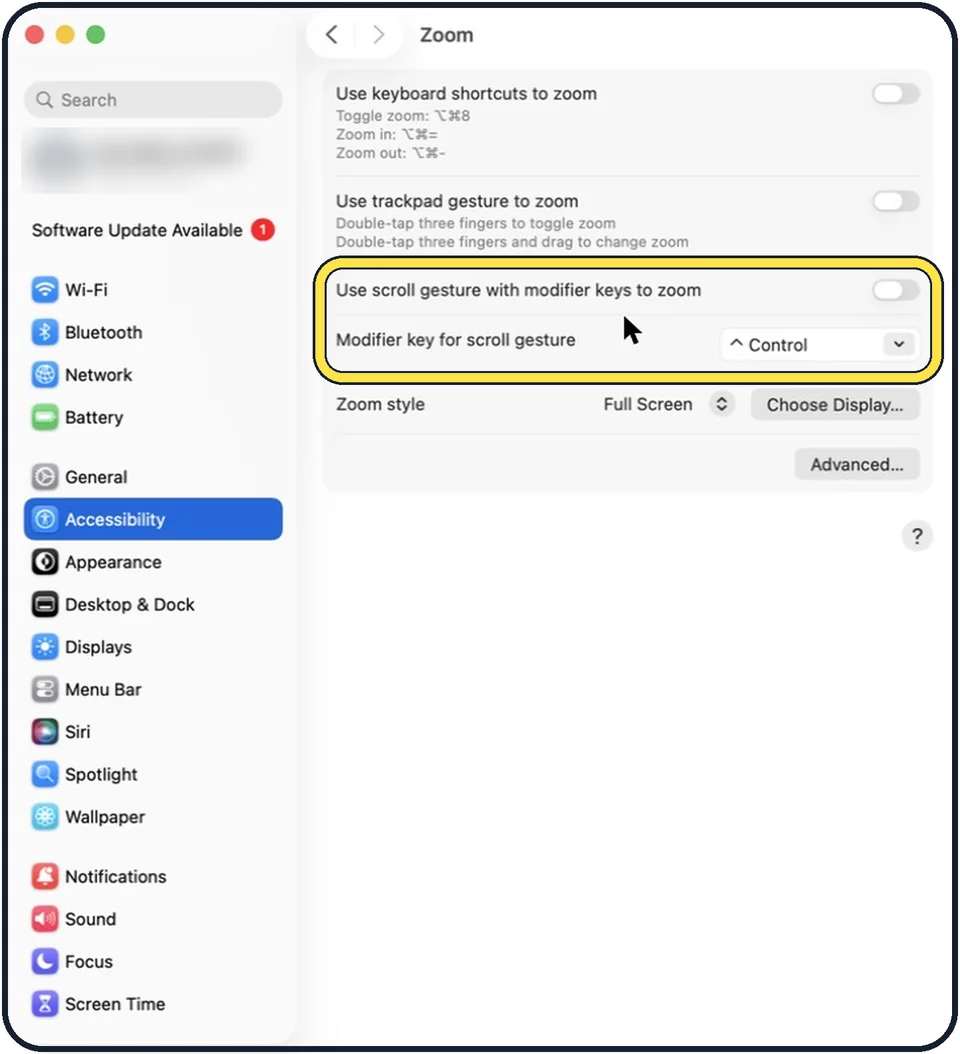The width and height of the screenshot is (960, 1054).
Task: Go back with the left chevron
Action: coord(331,34)
